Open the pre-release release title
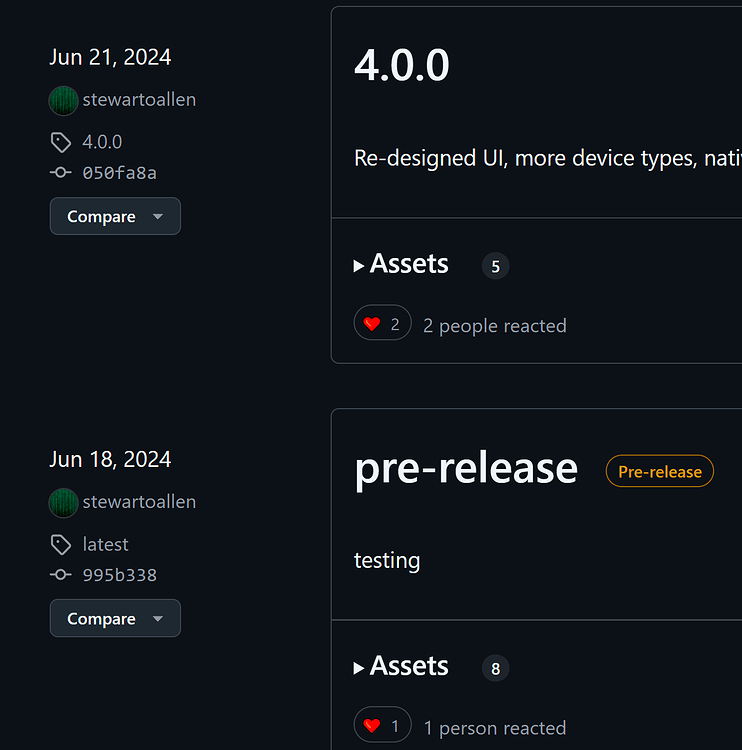The width and height of the screenshot is (742, 750). (x=466, y=469)
